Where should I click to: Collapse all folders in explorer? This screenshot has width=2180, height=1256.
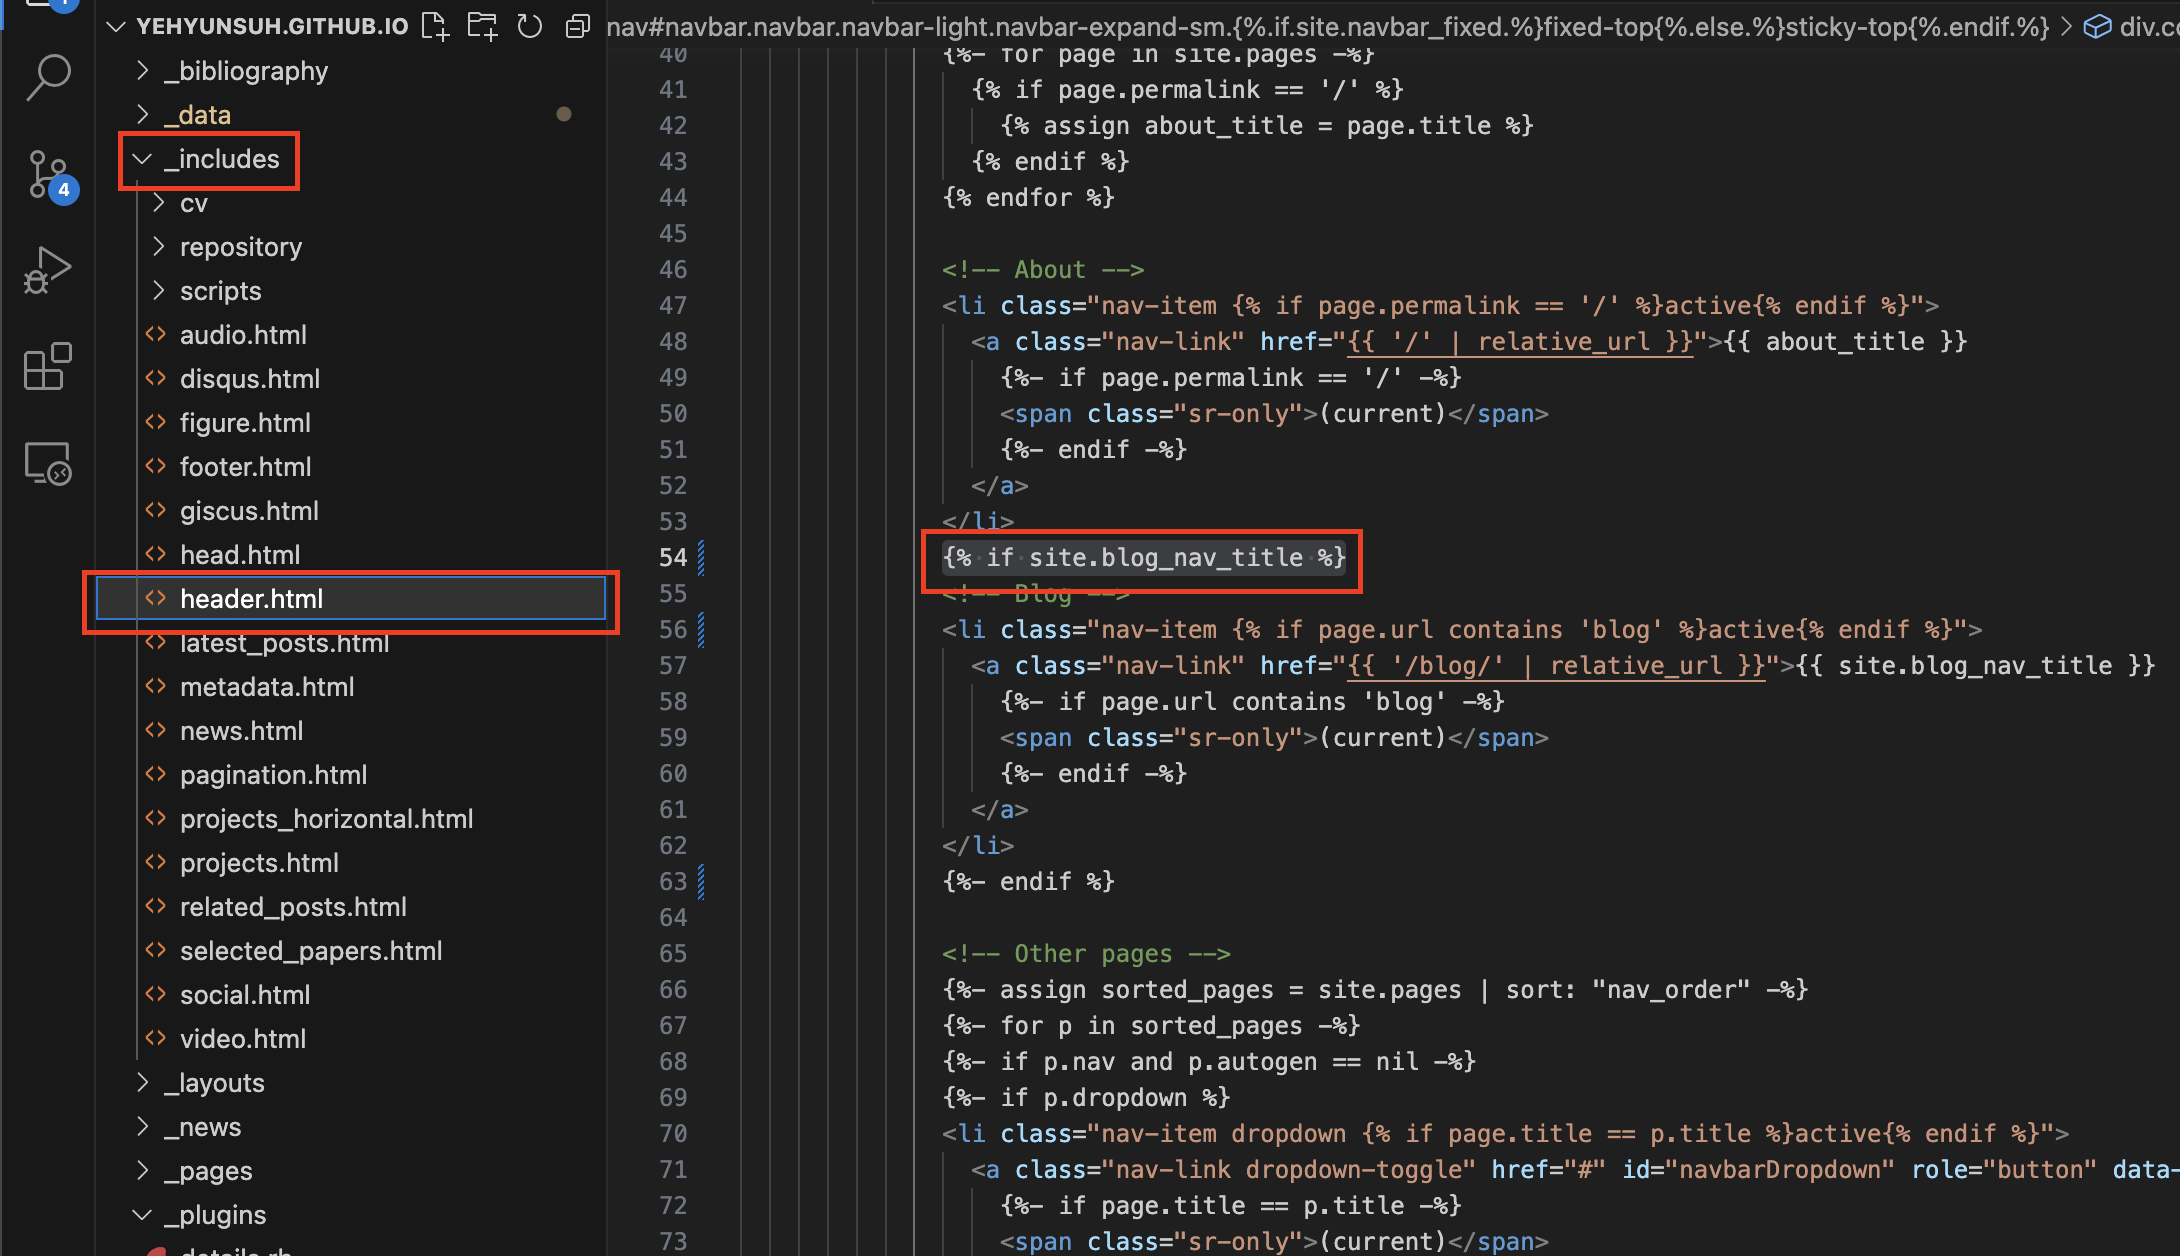pos(577,26)
